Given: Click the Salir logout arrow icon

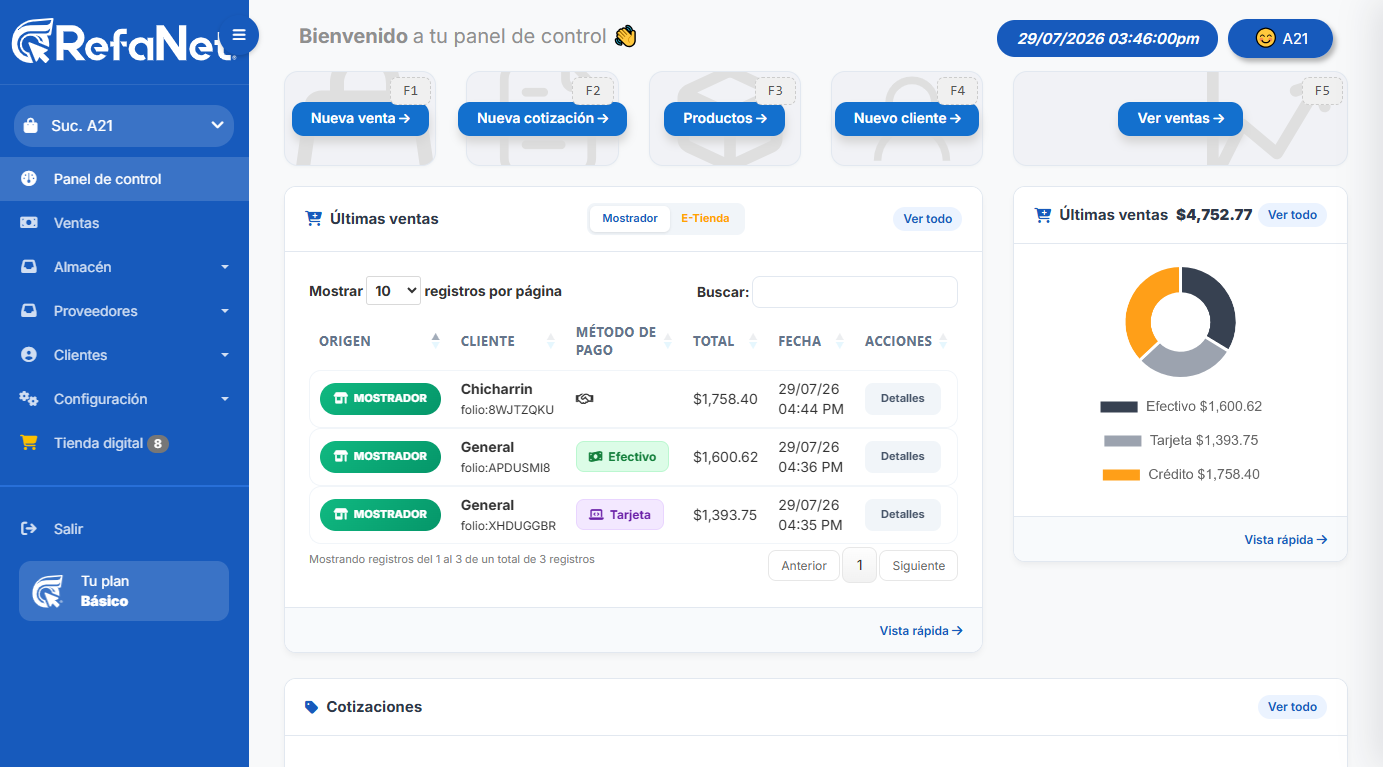Looking at the screenshot, I should click(29, 529).
